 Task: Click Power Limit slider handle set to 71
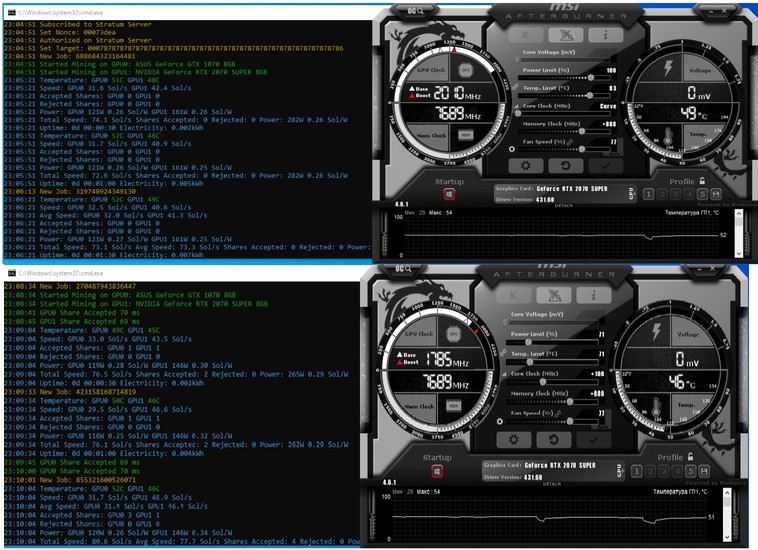528,342
